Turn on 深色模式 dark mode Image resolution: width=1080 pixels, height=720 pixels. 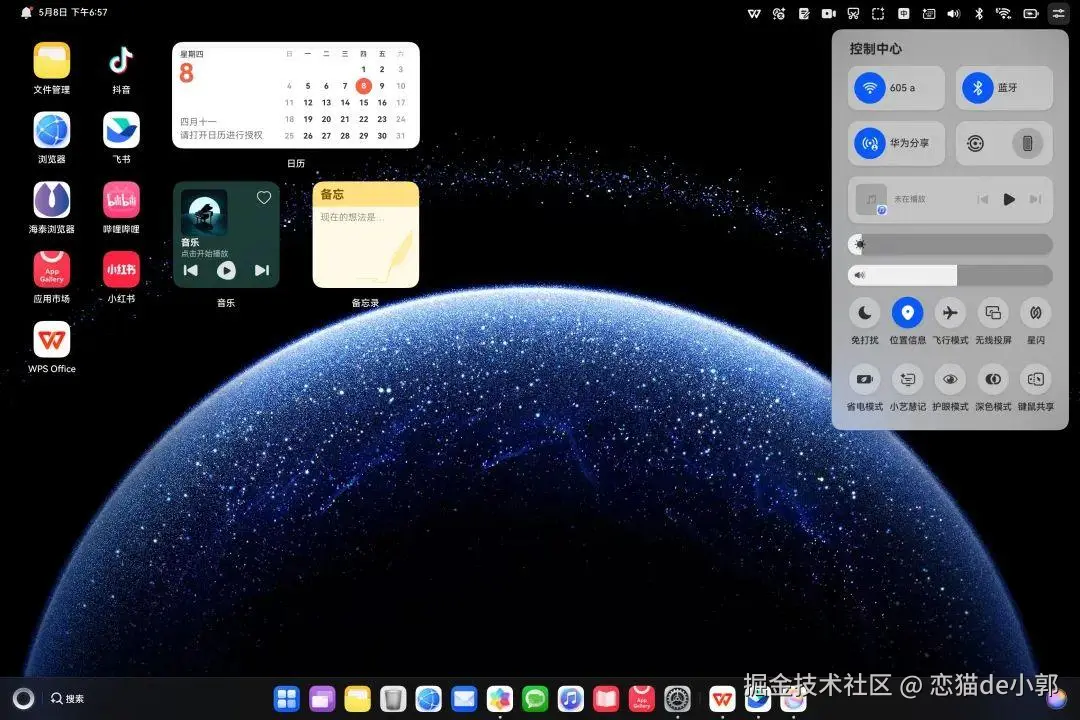pos(993,379)
